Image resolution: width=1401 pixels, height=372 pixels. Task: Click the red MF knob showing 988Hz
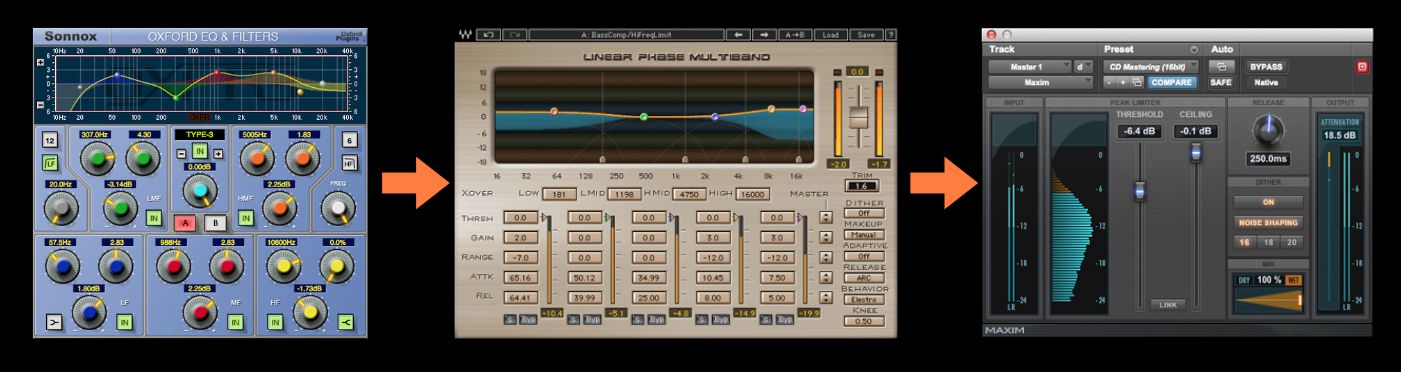(x=173, y=266)
